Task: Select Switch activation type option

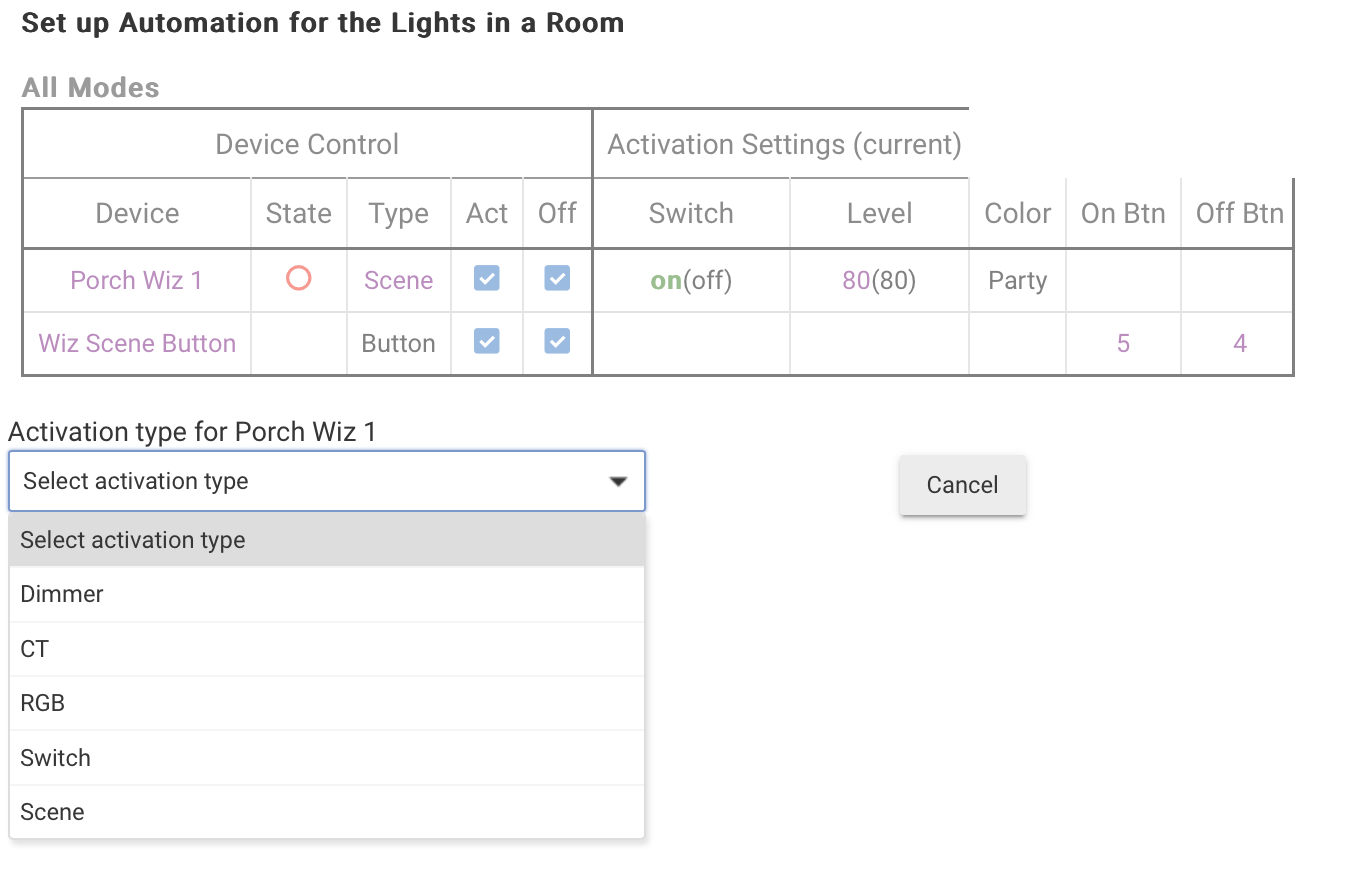Action: [56, 758]
